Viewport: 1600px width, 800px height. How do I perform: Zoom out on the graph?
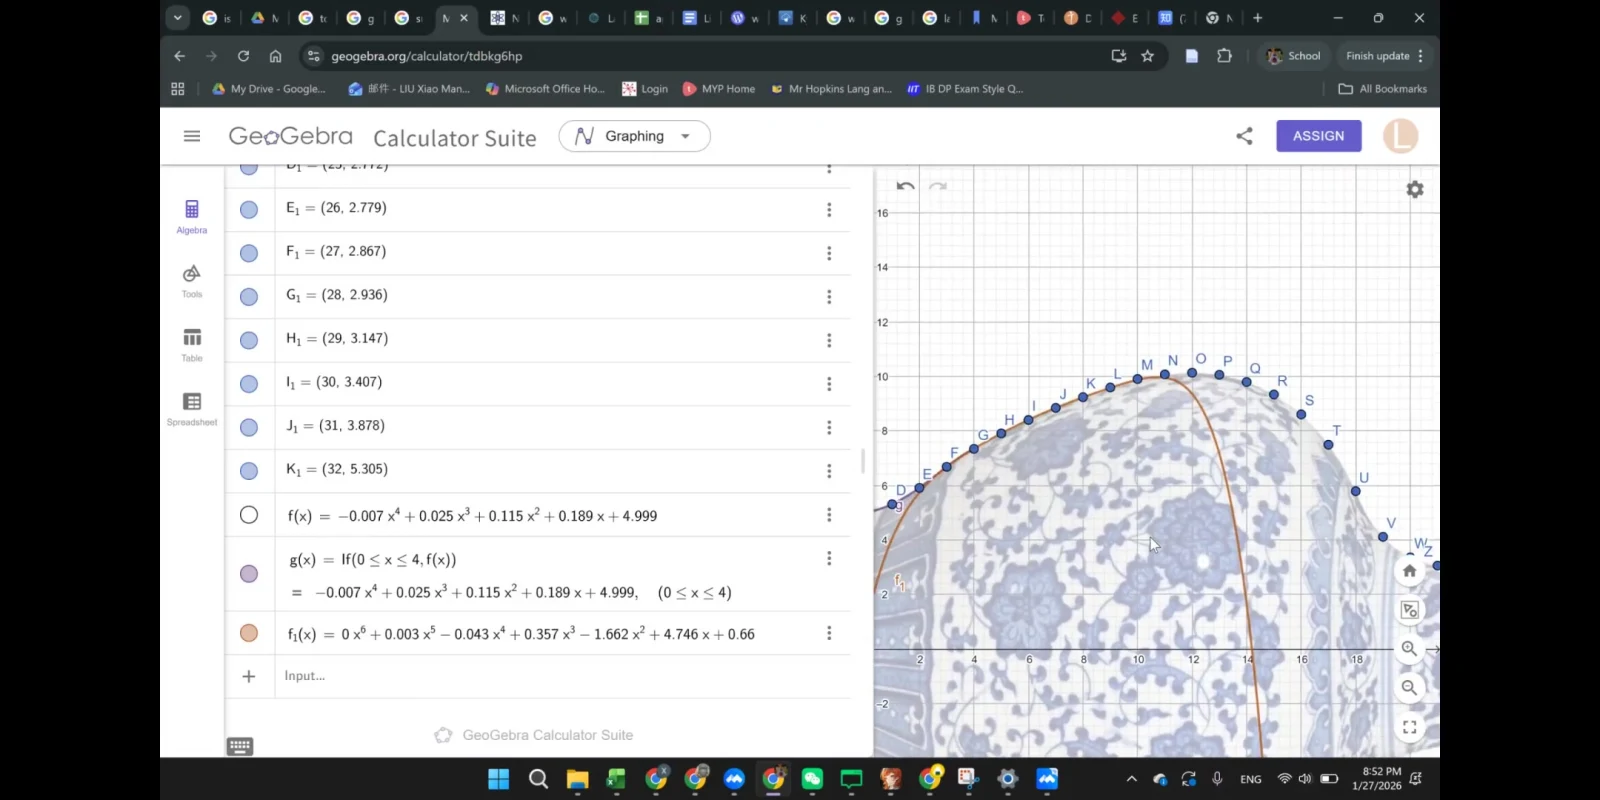coord(1409,687)
